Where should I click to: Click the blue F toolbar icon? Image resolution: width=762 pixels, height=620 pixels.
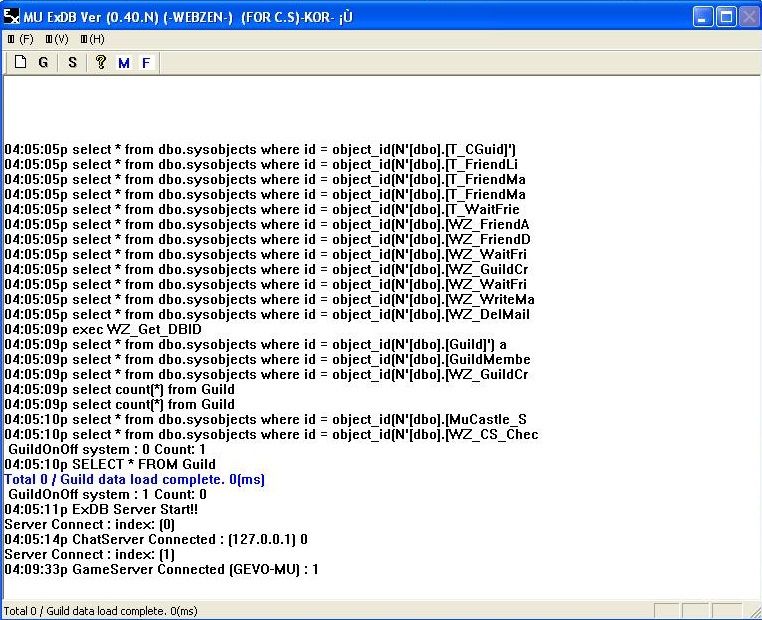(146, 63)
